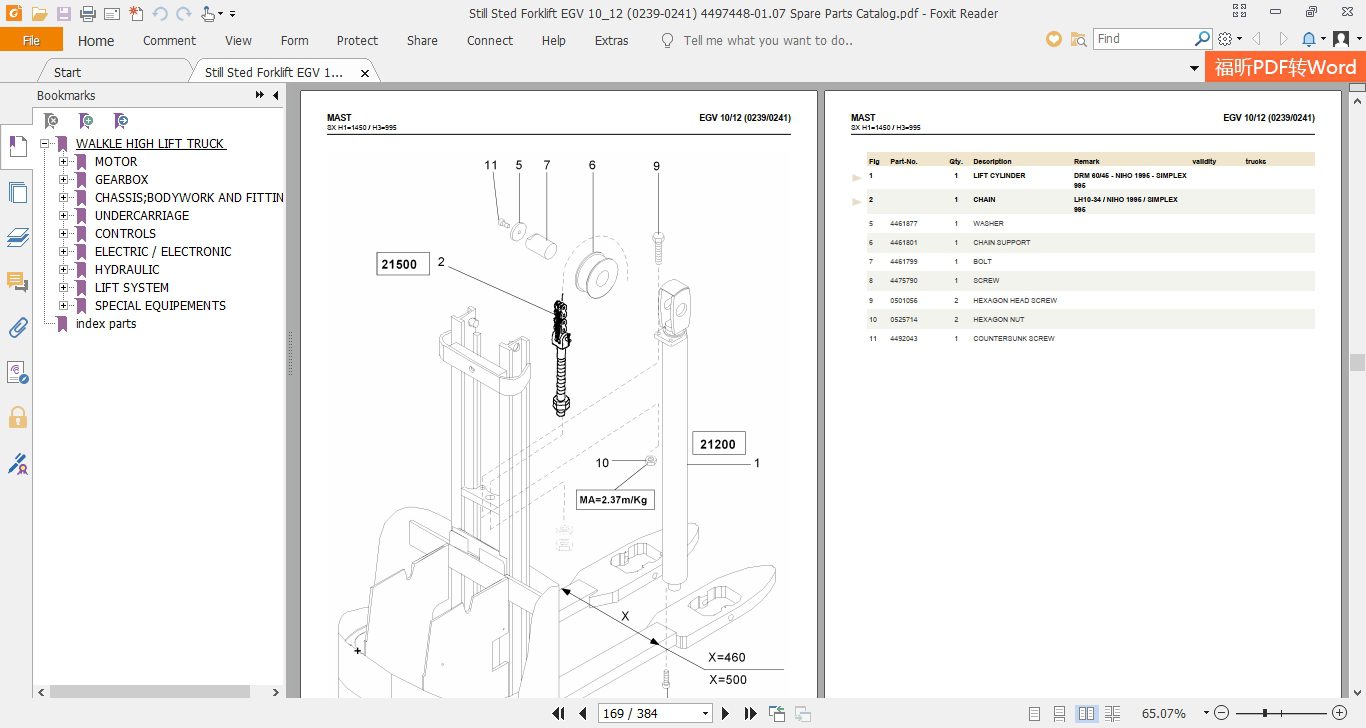Click the orange heart favorites icon
Image resolution: width=1366 pixels, height=728 pixels.
pos(1054,39)
